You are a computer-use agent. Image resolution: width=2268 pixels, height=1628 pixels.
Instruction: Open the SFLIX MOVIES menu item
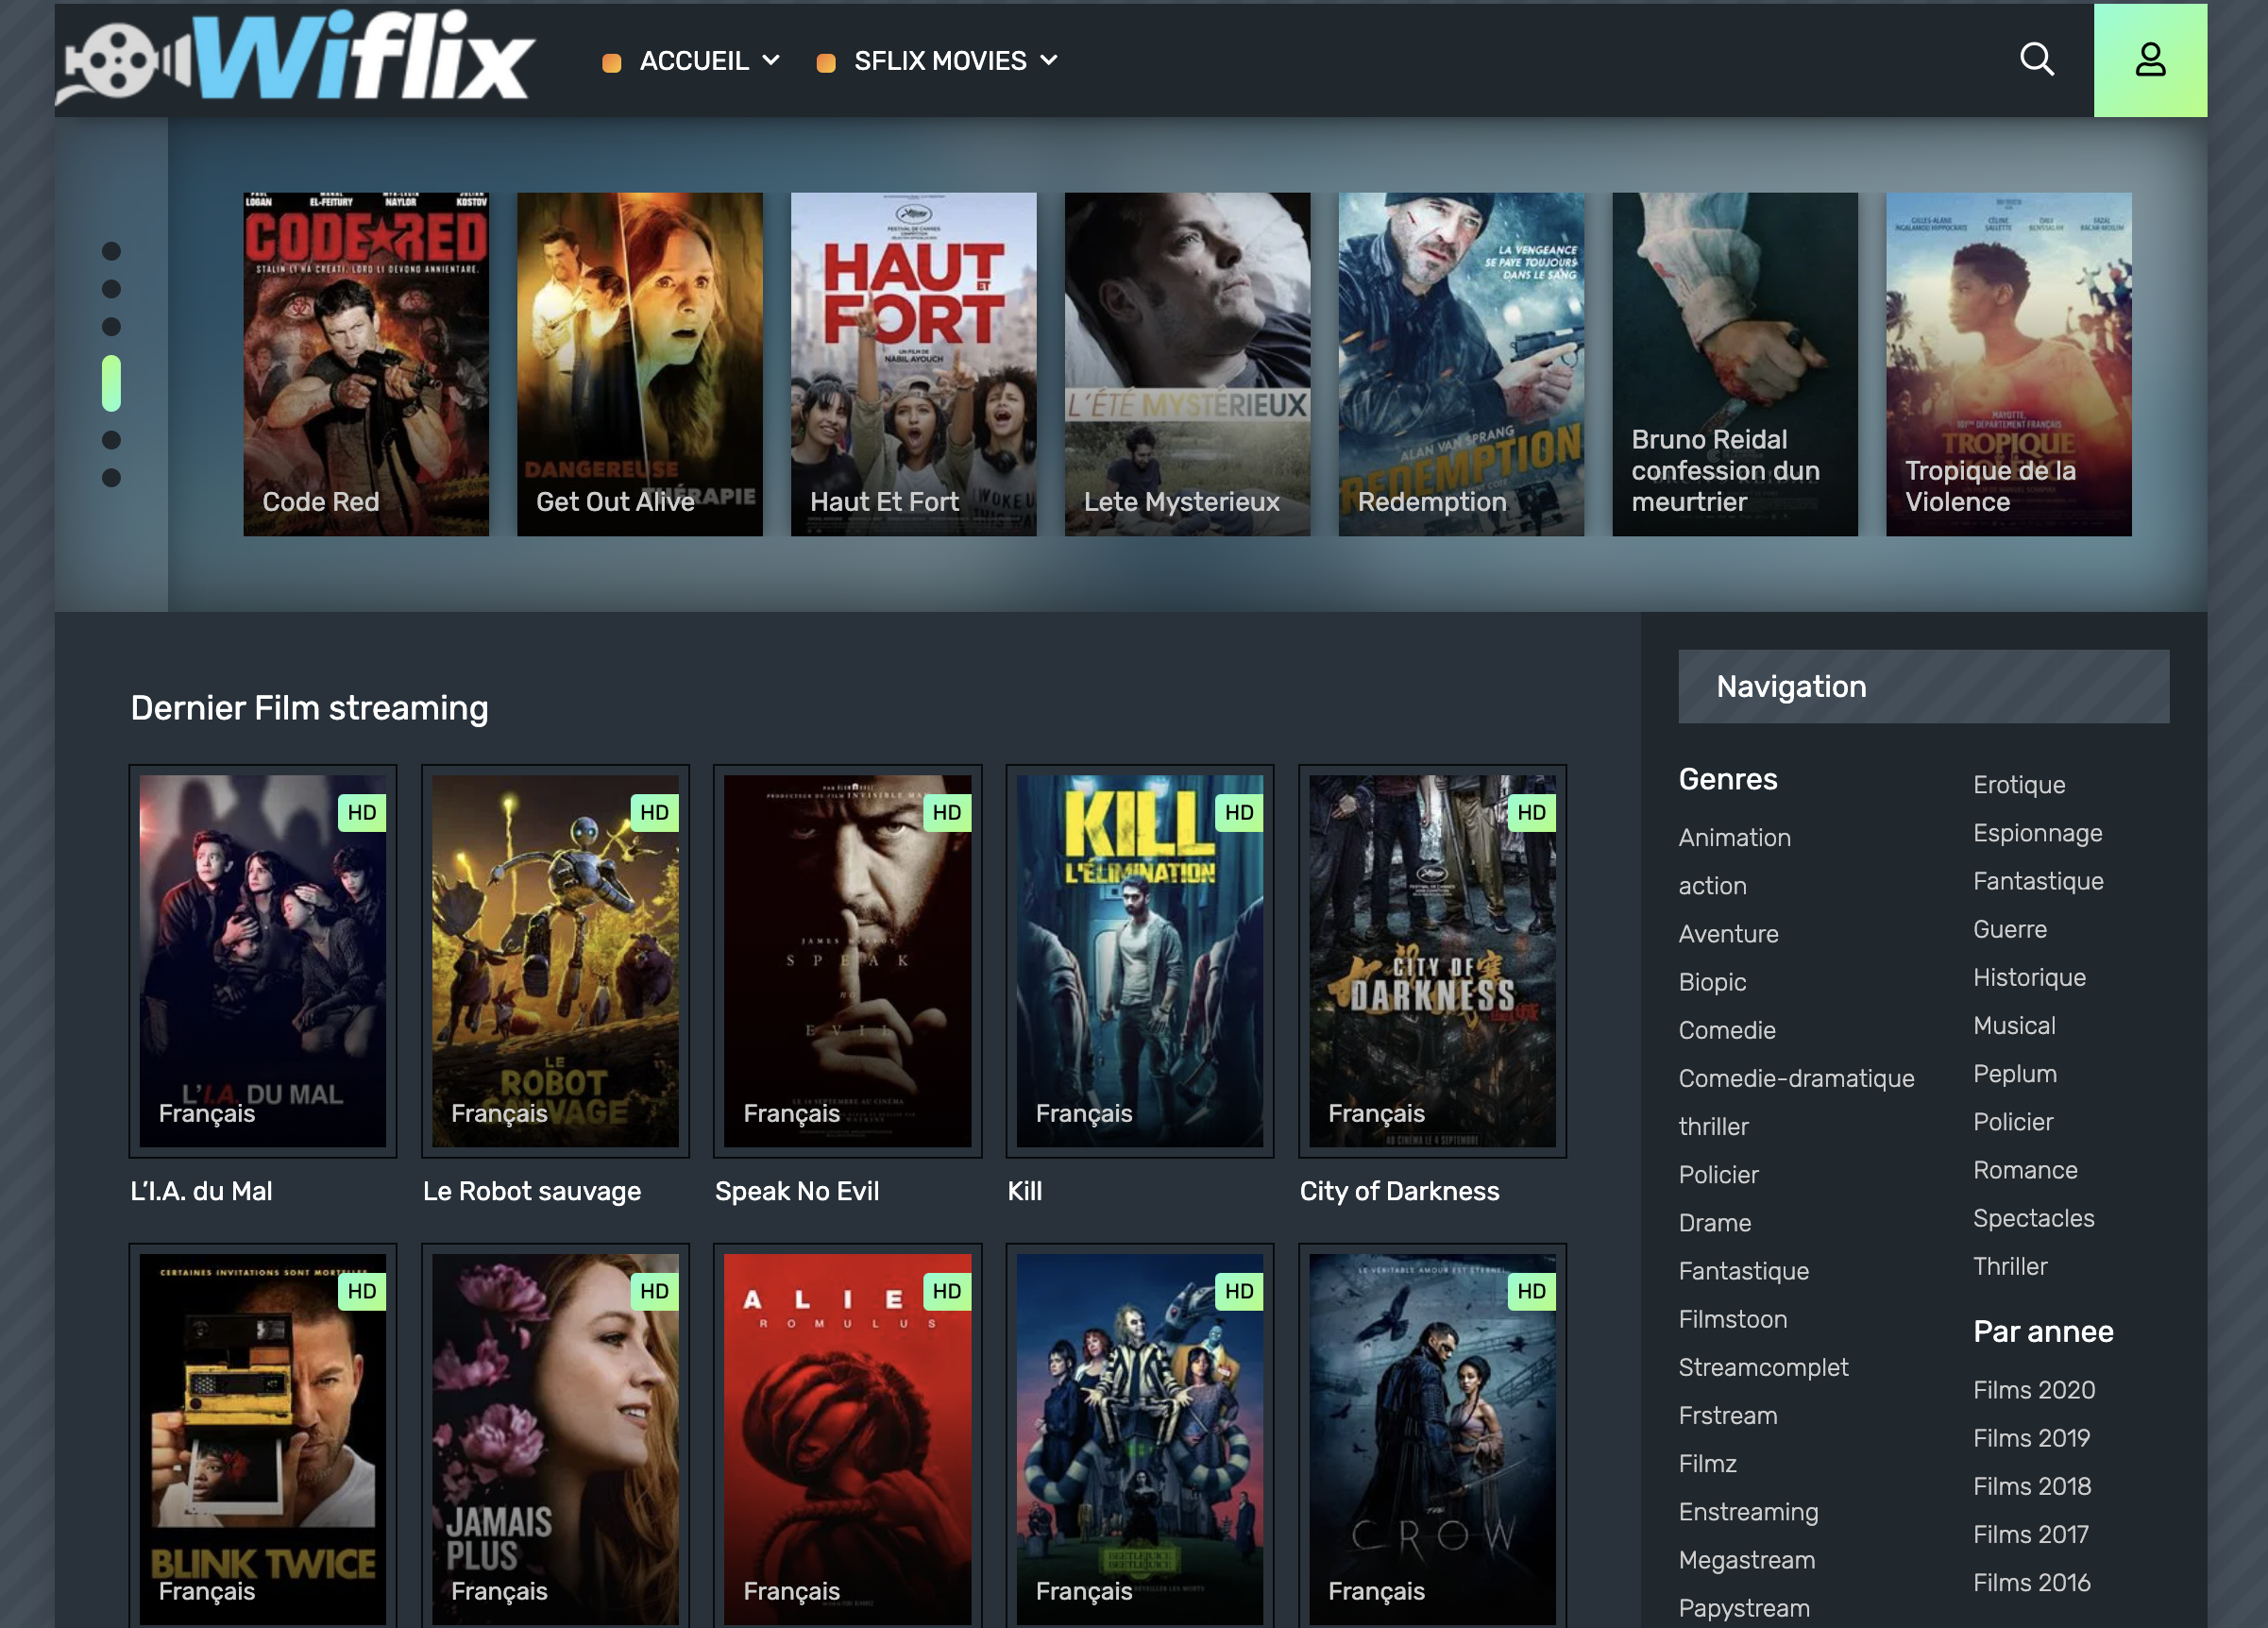(x=940, y=61)
